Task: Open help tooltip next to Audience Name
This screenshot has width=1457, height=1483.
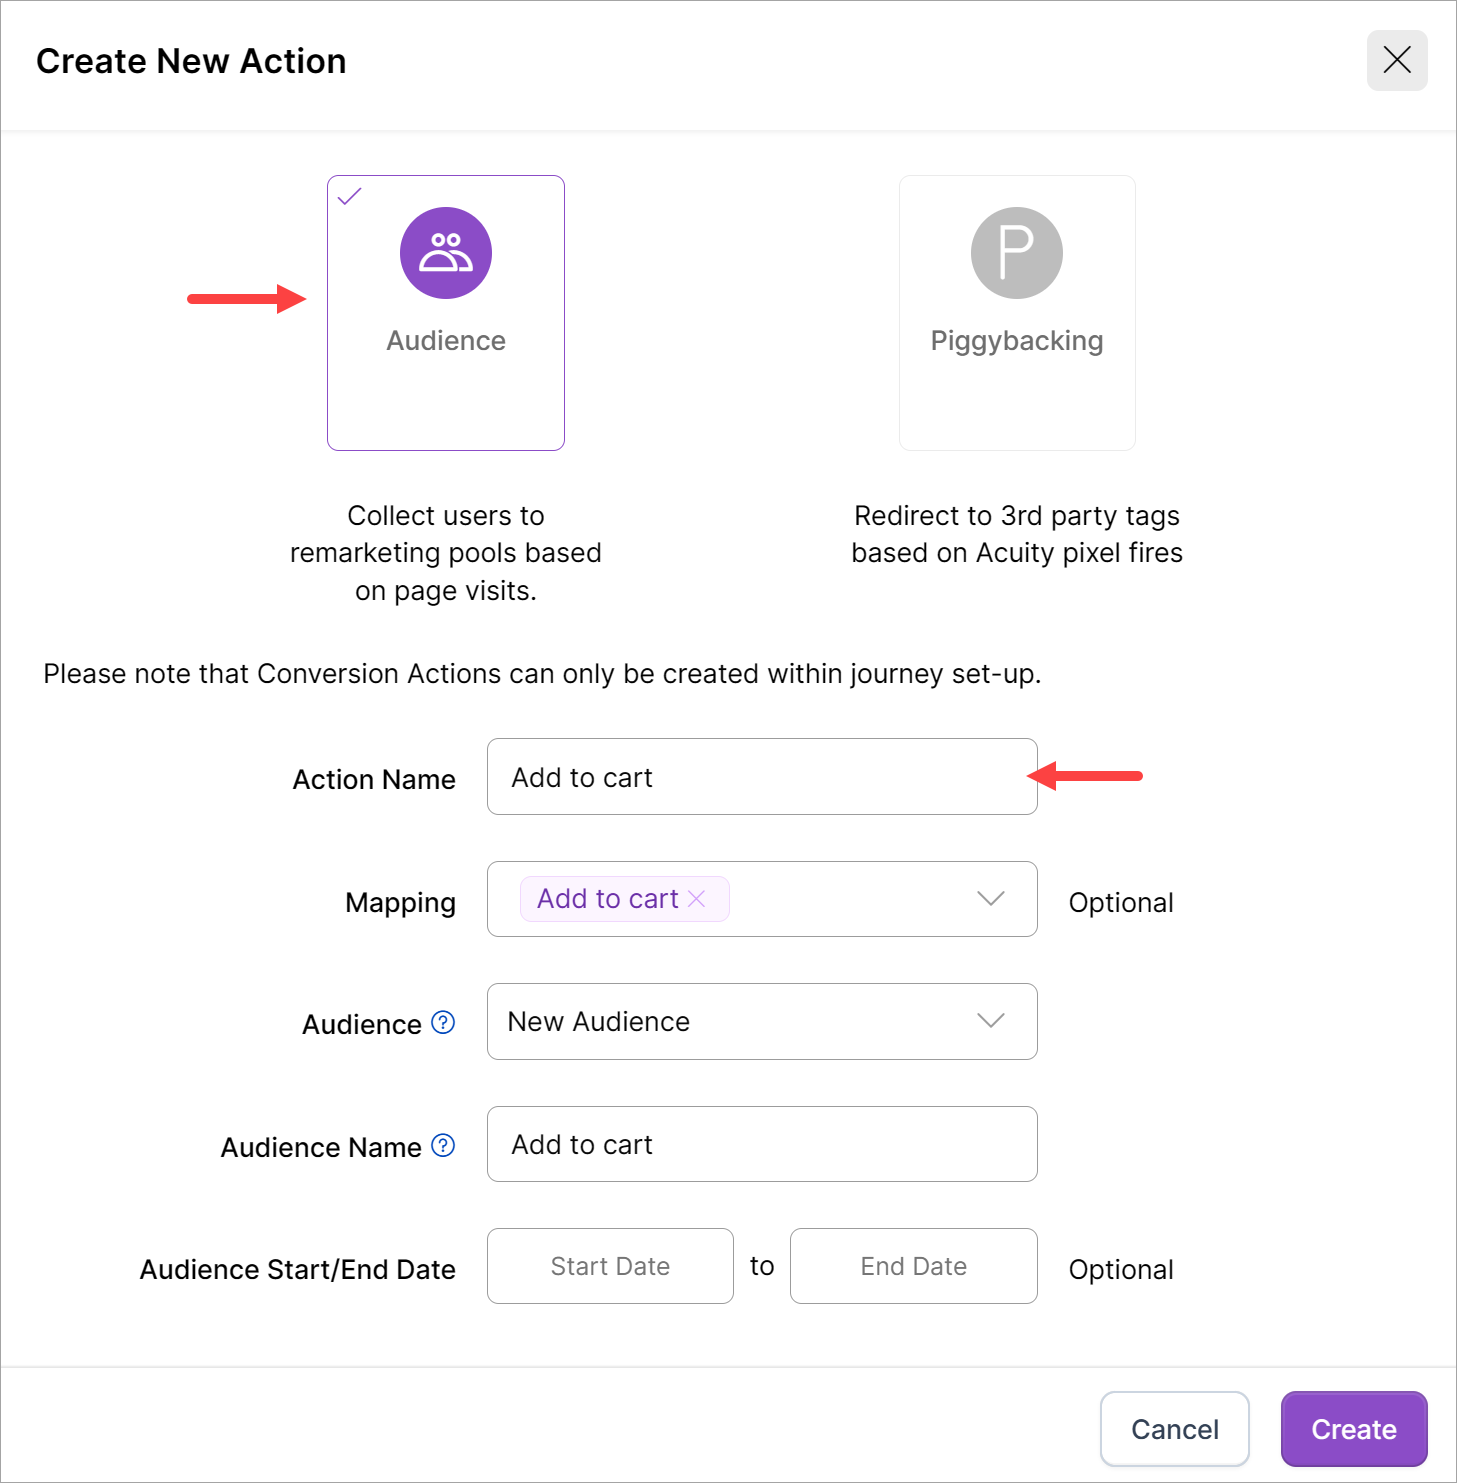Action: pos(443,1146)
